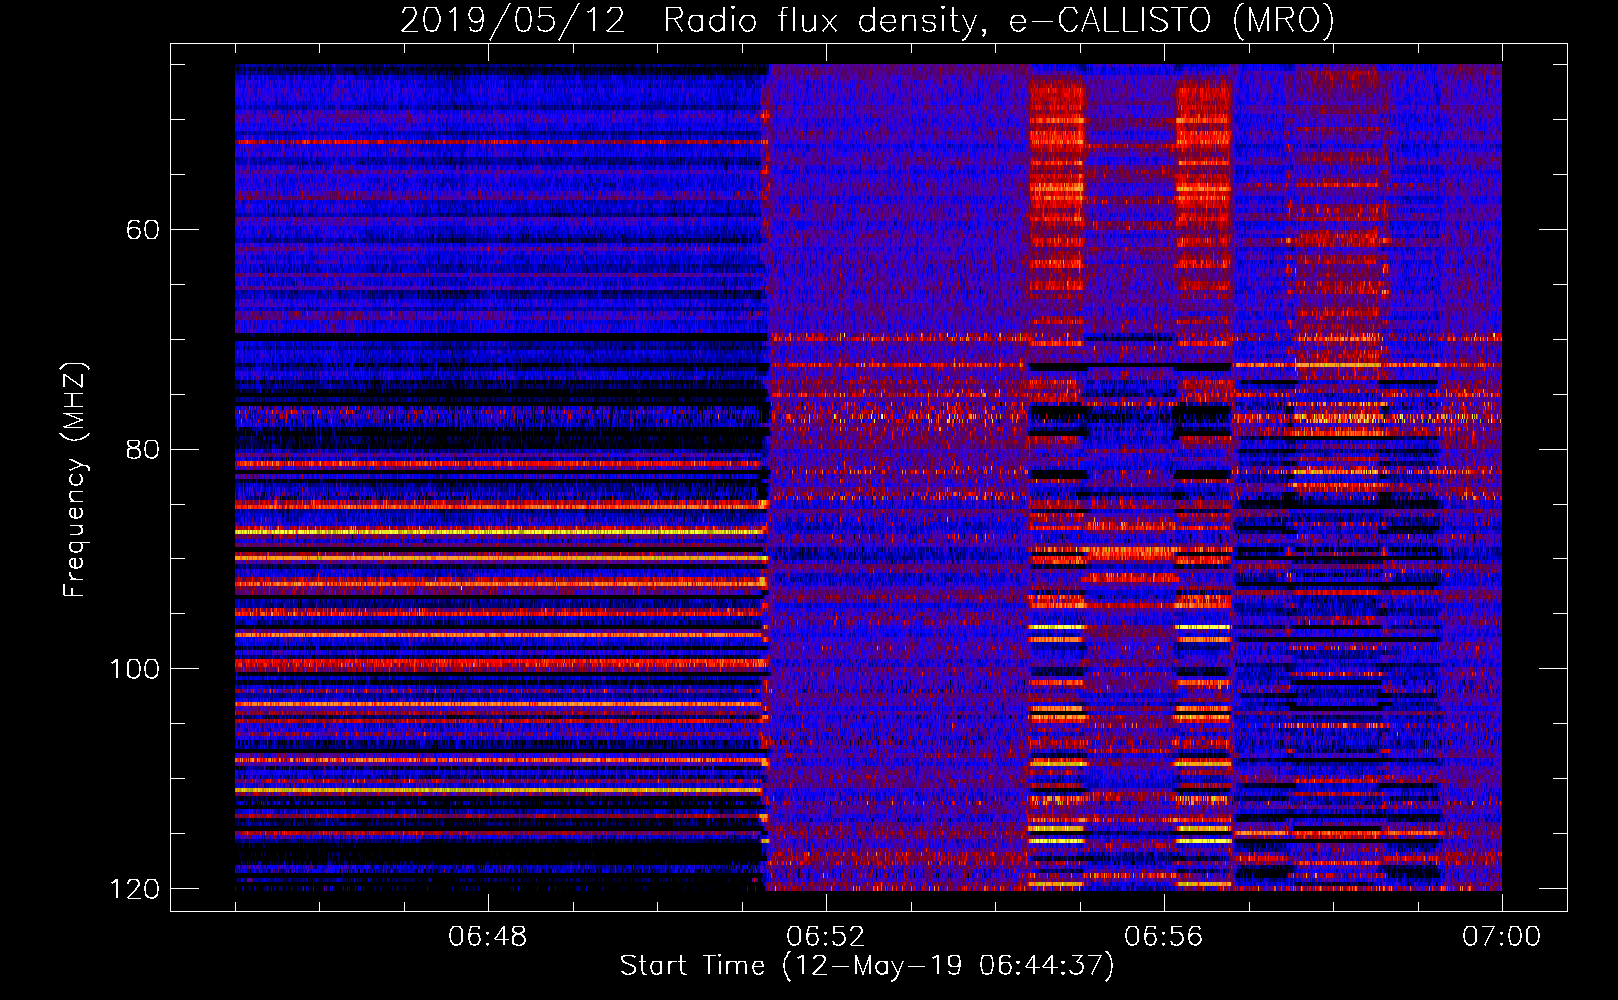The height and width of the screenshot is (1000, 1618).
Task: Click the 60 frequency tick label
Action: pos(143,230)
